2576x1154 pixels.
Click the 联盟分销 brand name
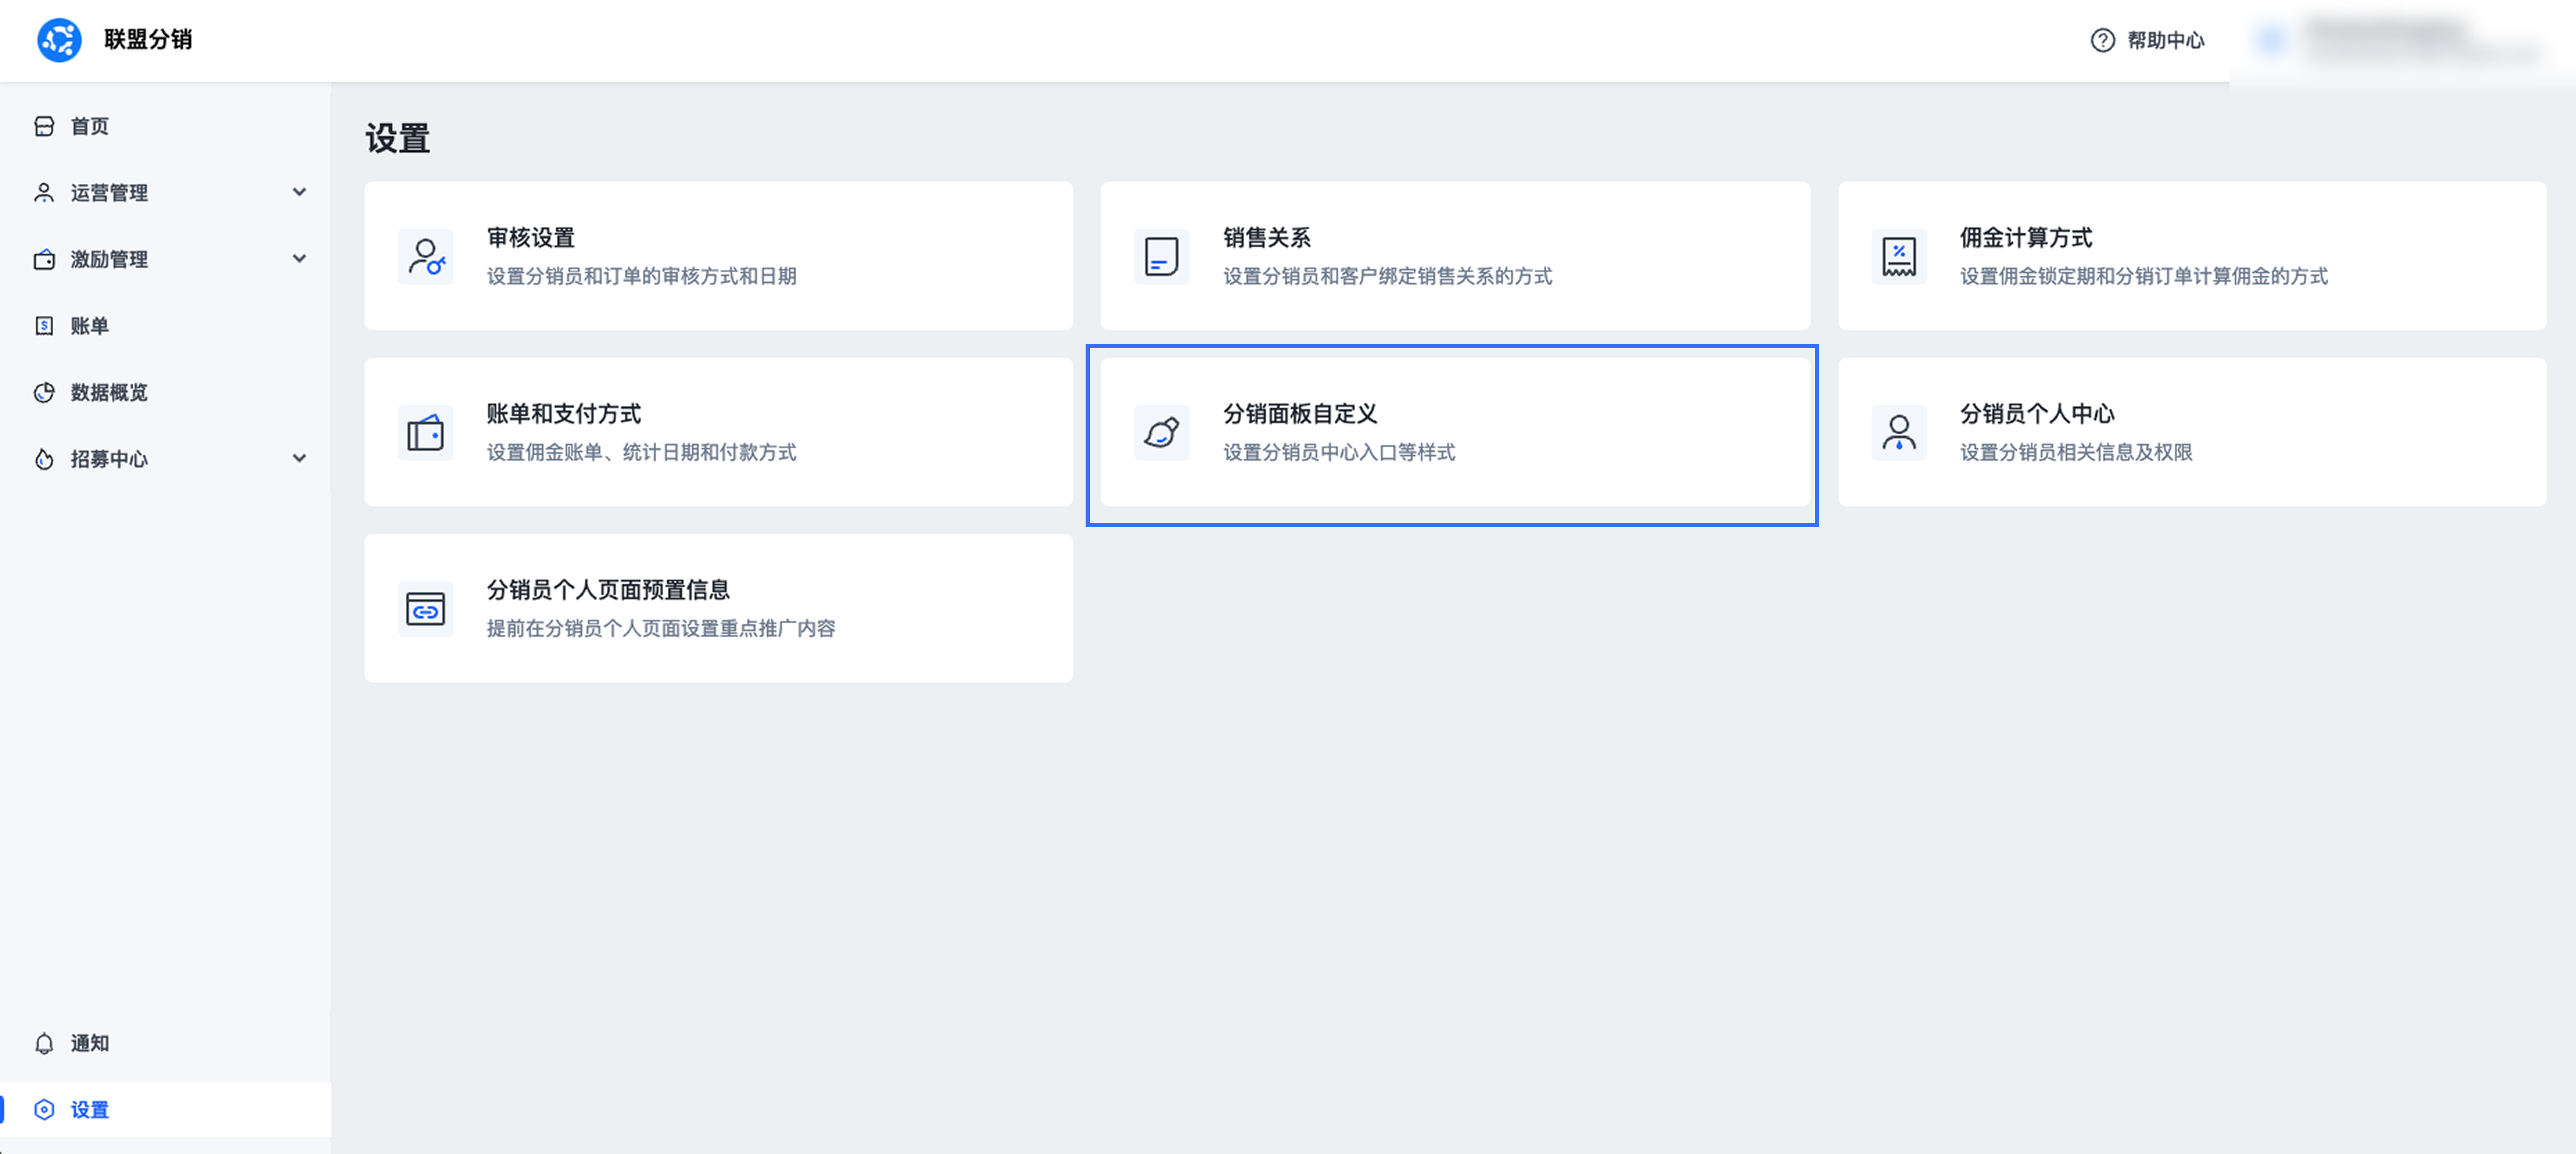(x=148, y=40)
